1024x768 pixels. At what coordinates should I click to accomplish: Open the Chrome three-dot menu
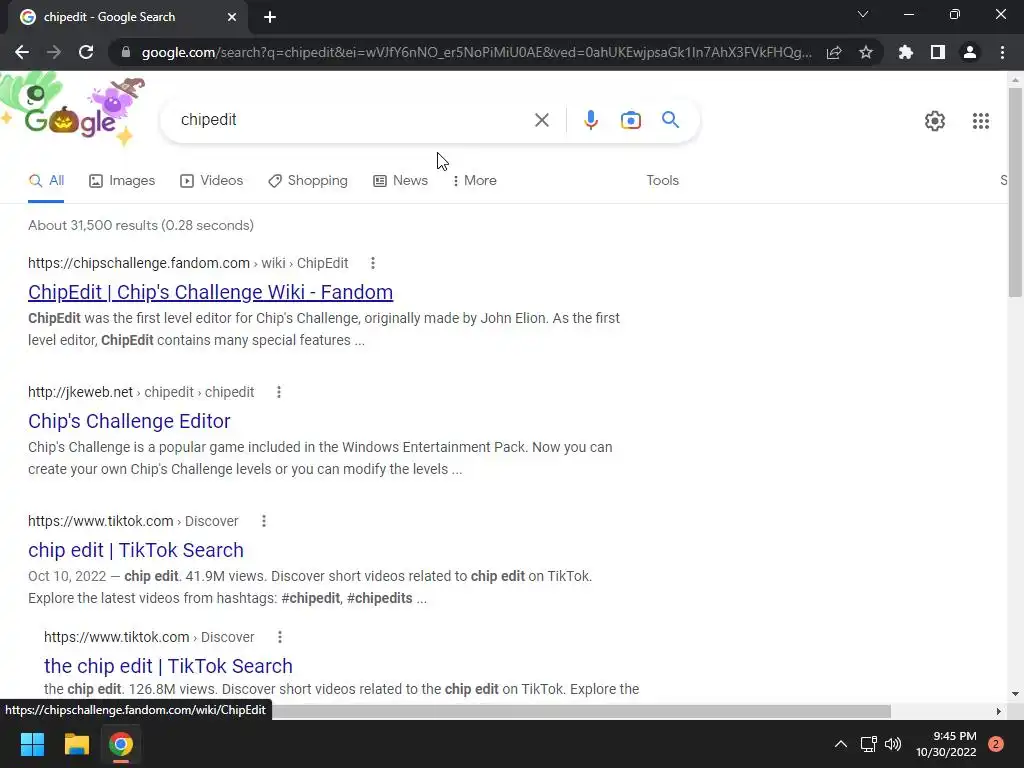pos(1002,52)
